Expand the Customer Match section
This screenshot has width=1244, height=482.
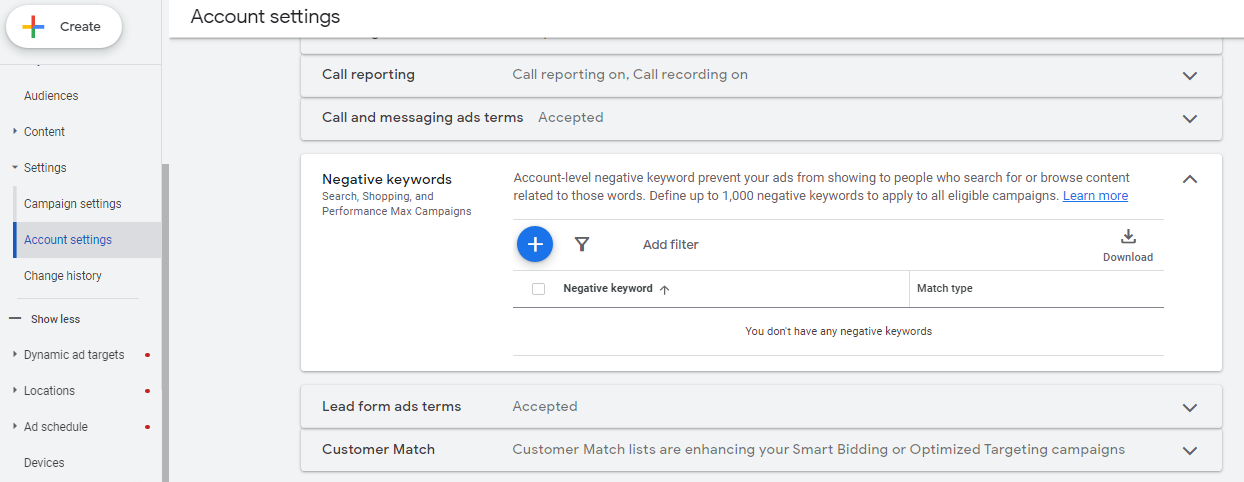pos(1189,450)
